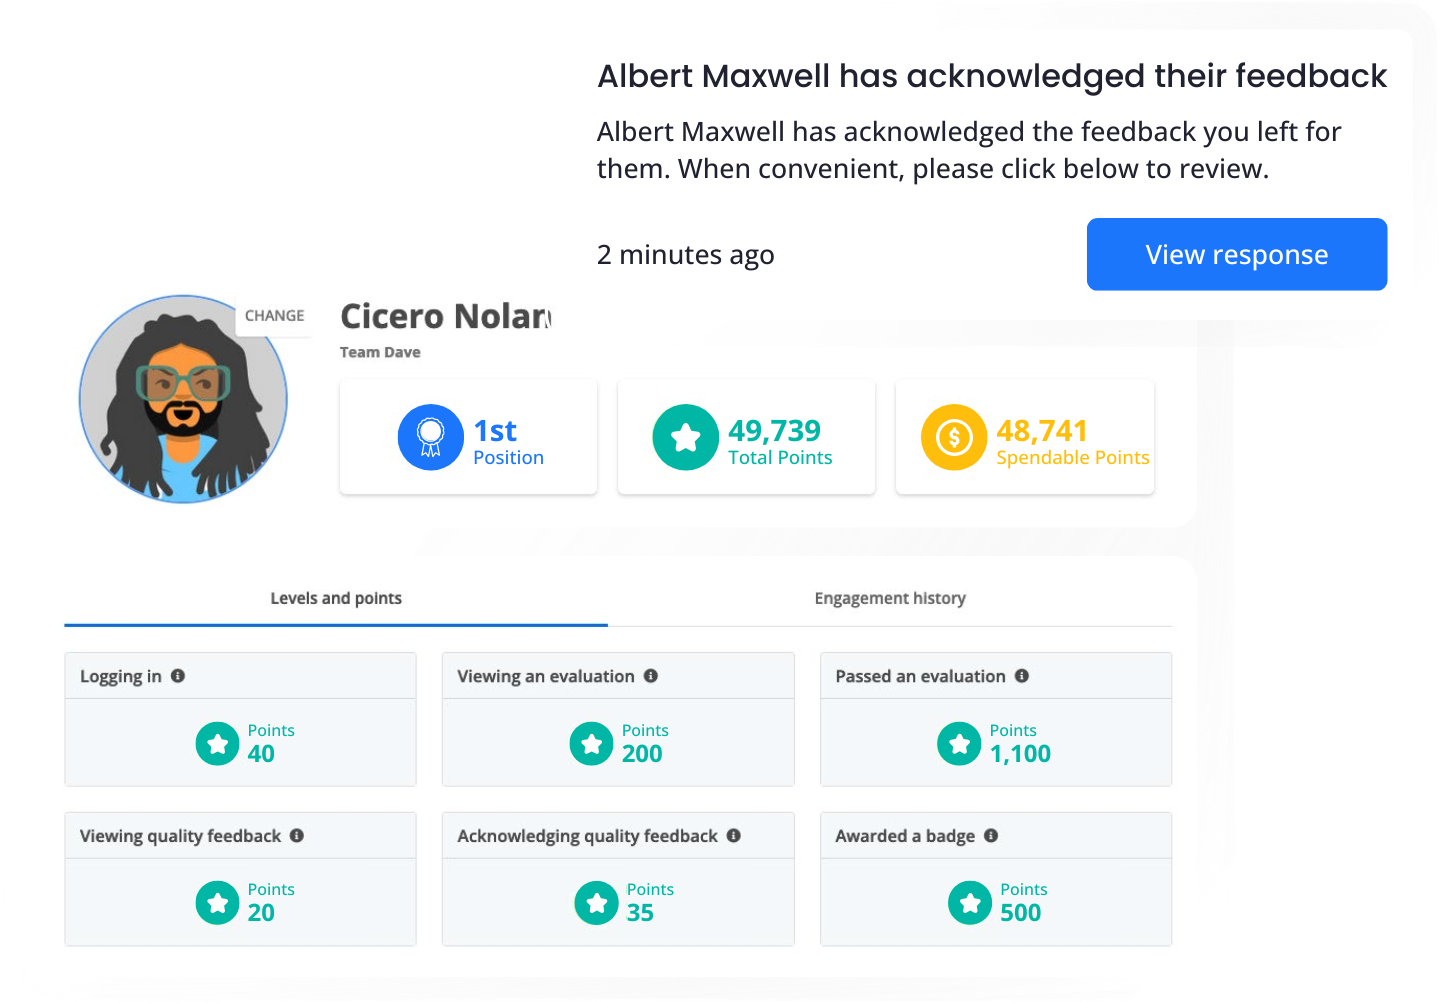1440x1003 pixels.
Task: Switch to the Engagement history tab
Action: click(x=890, y=599)
